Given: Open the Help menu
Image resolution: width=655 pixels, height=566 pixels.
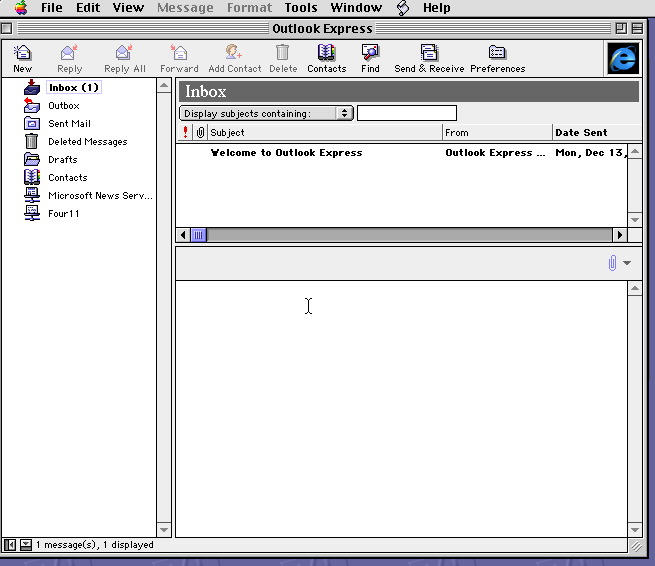Looking at the screenshot, I should [x=437, y=8].
